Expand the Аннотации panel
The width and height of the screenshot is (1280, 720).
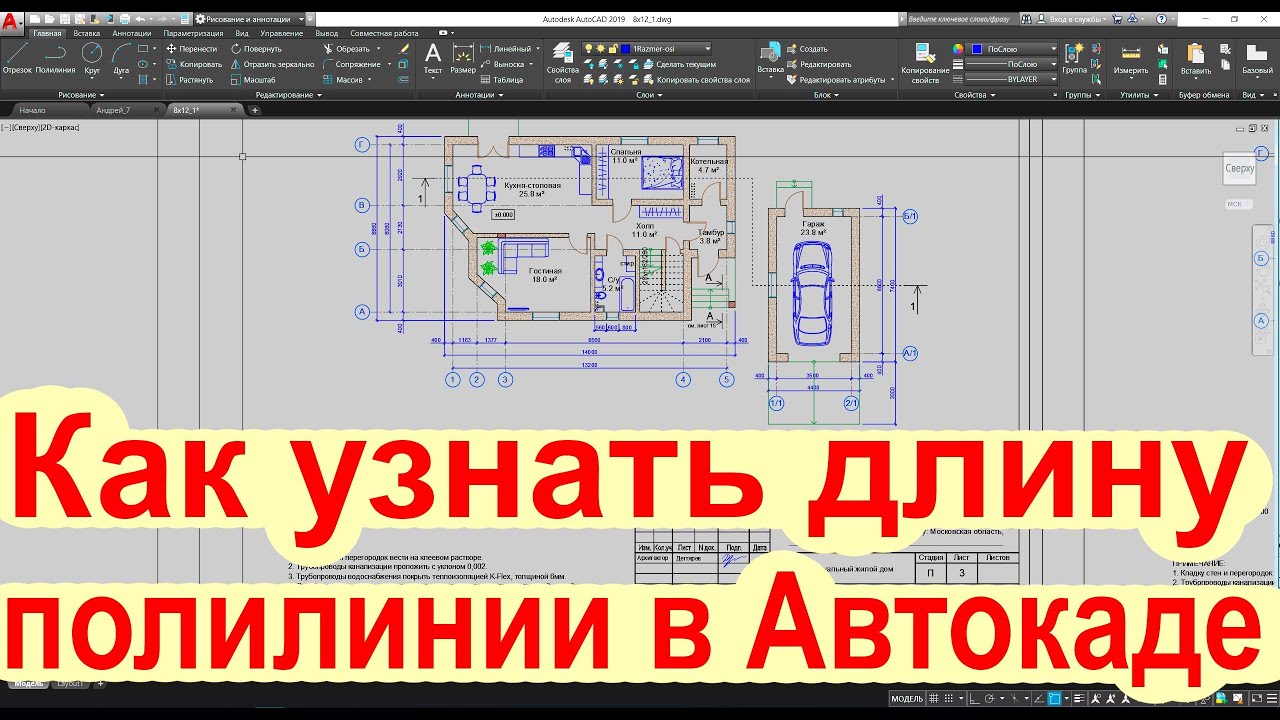click(x=479, y=95)
